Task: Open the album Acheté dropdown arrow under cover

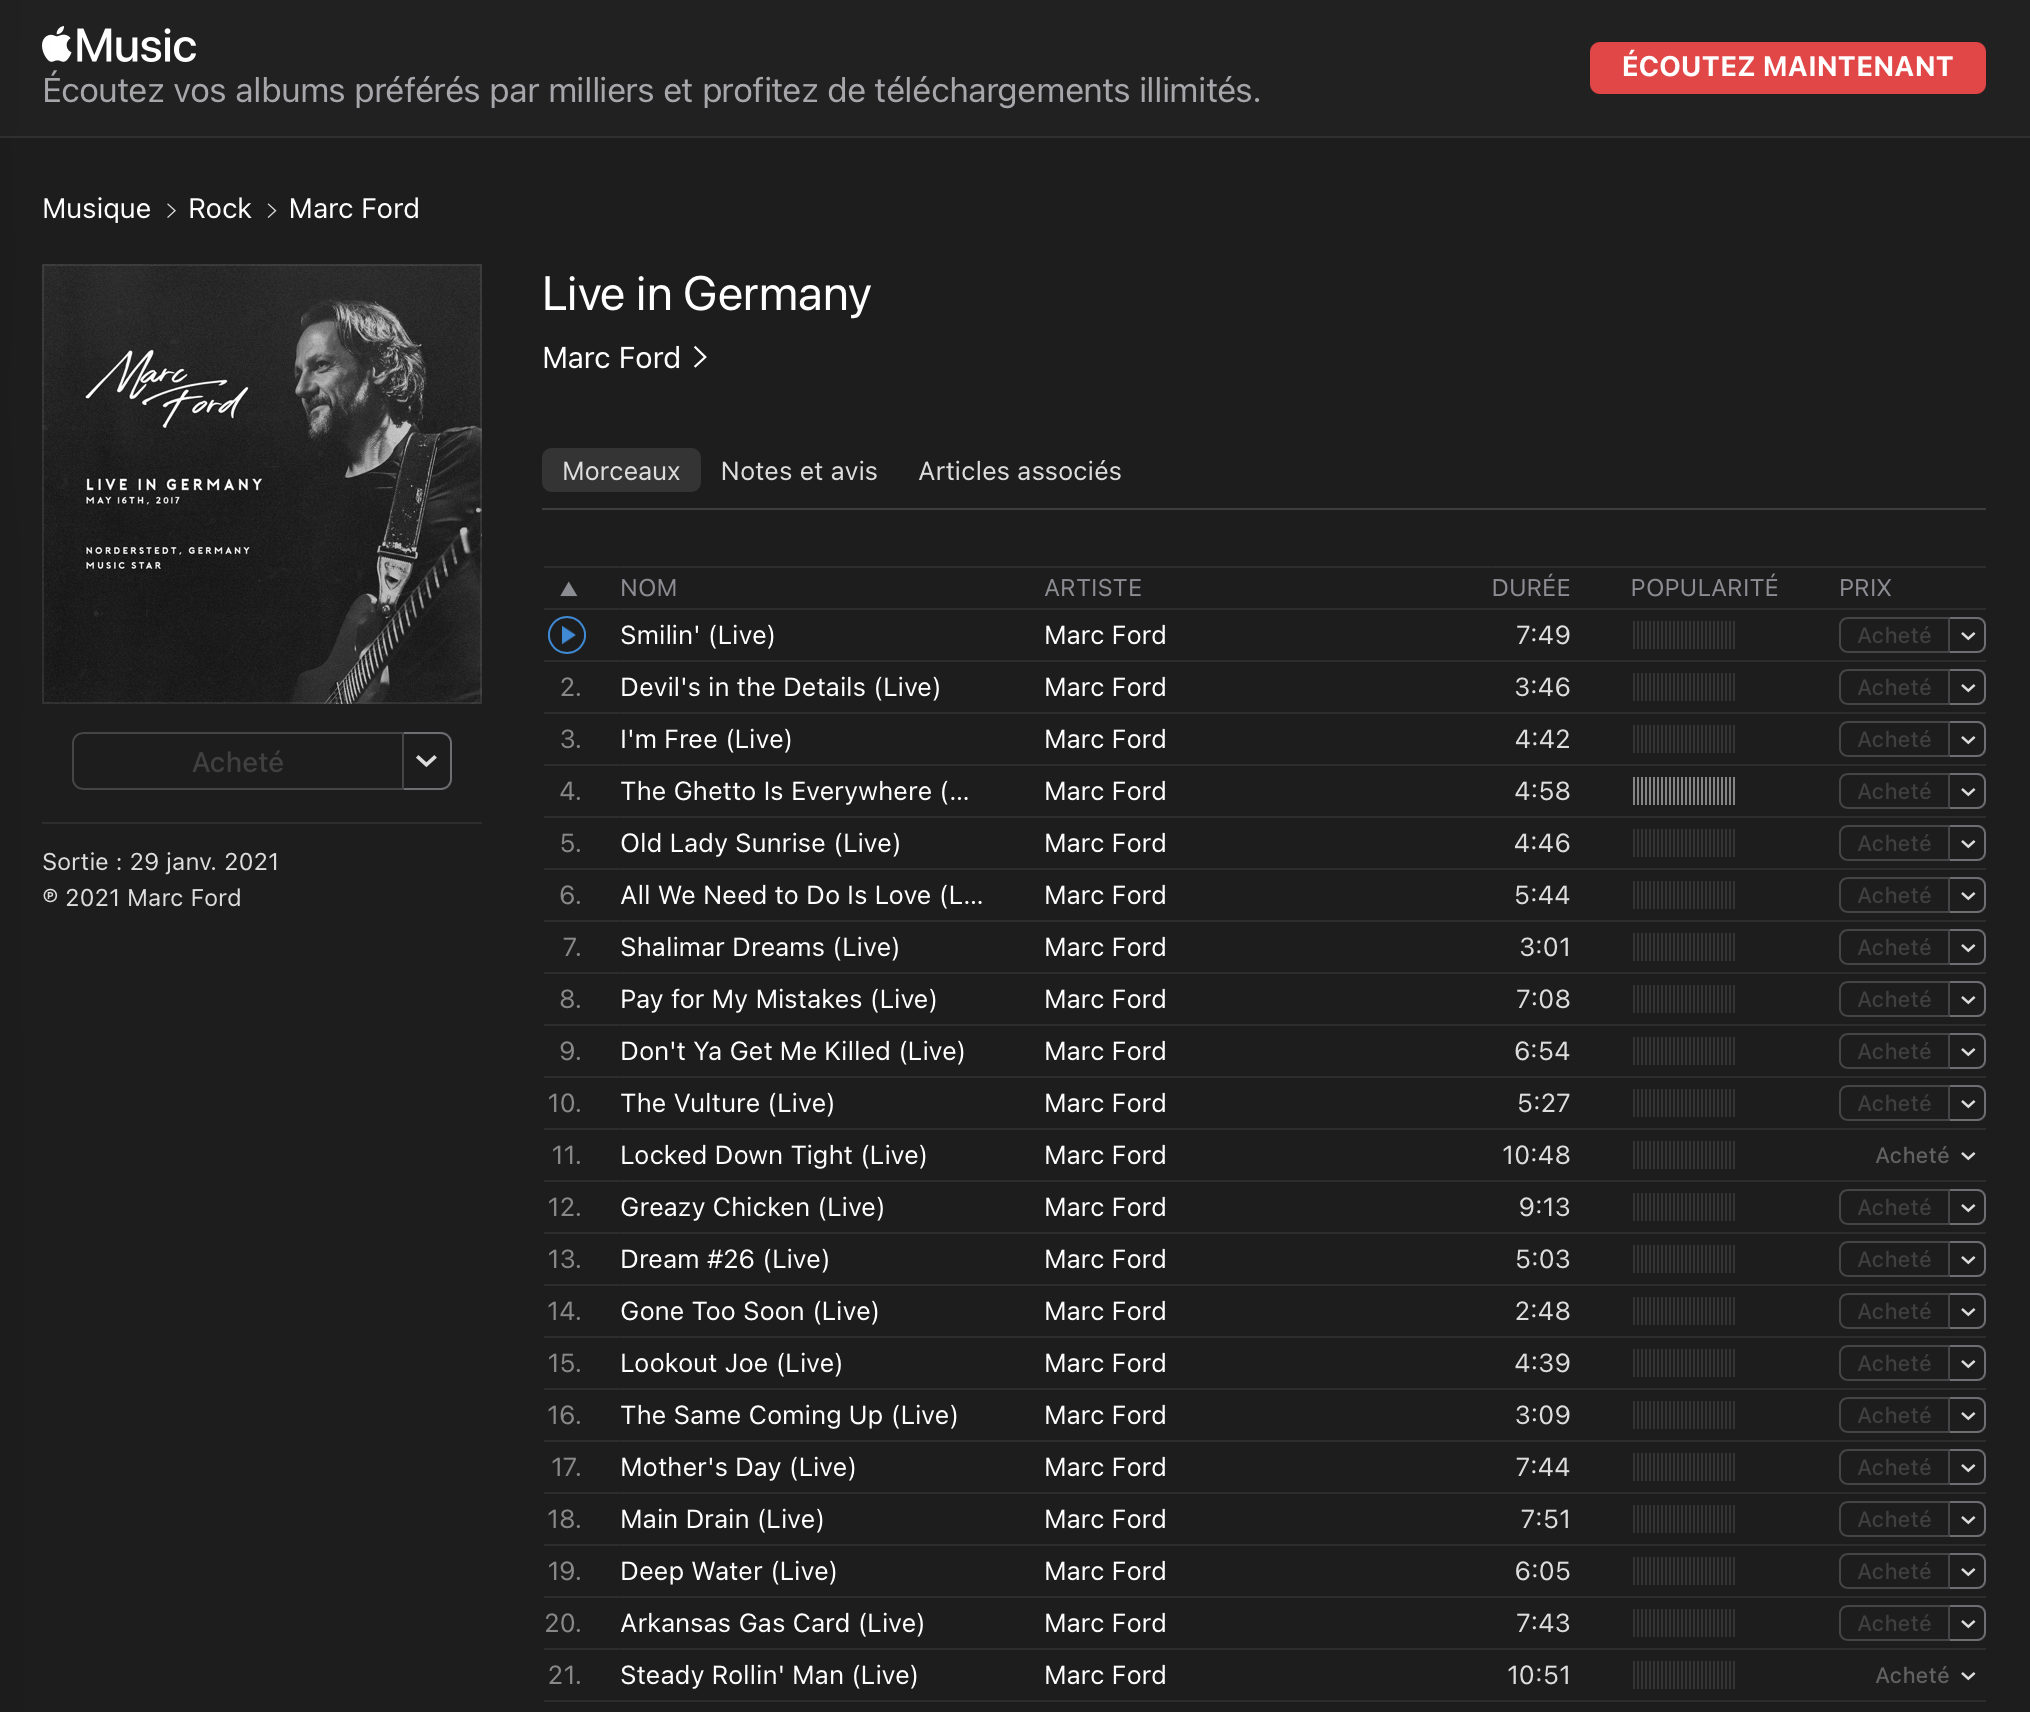Action: 427,761
